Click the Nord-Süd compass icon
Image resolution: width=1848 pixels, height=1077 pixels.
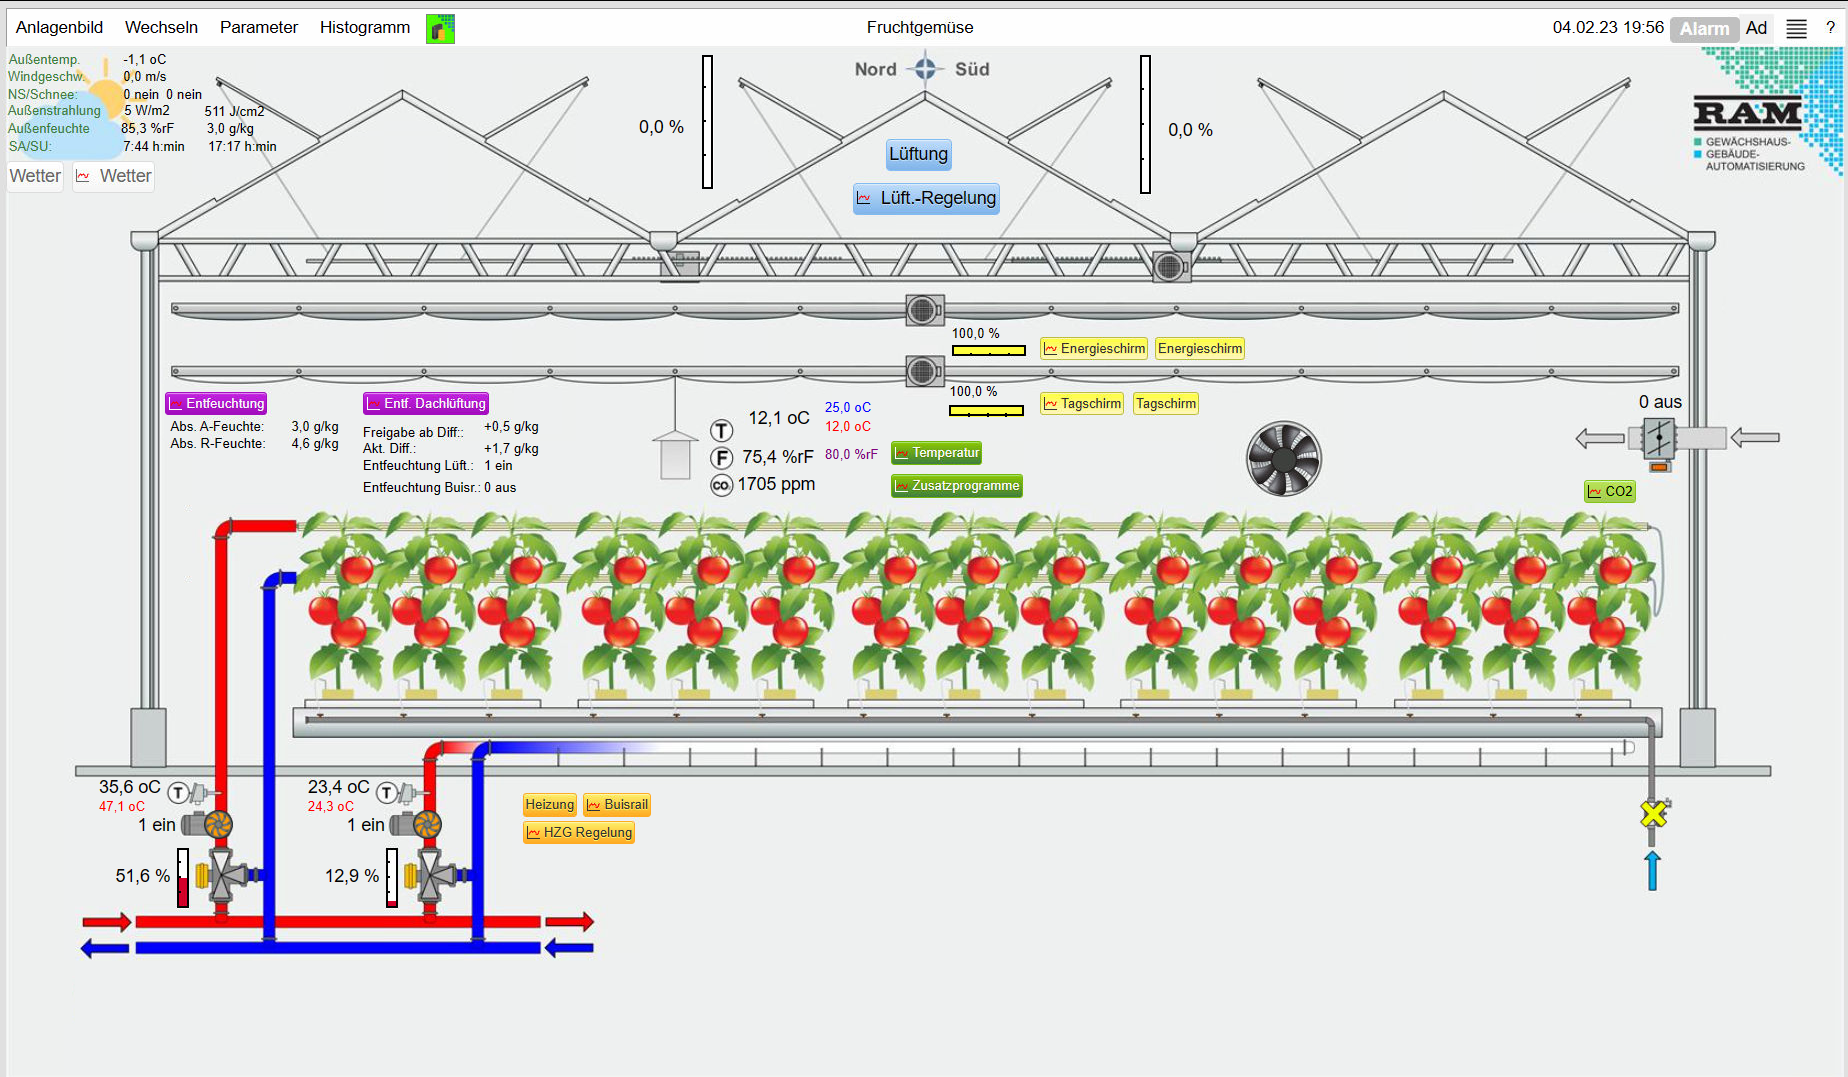(x=925, y=69)
